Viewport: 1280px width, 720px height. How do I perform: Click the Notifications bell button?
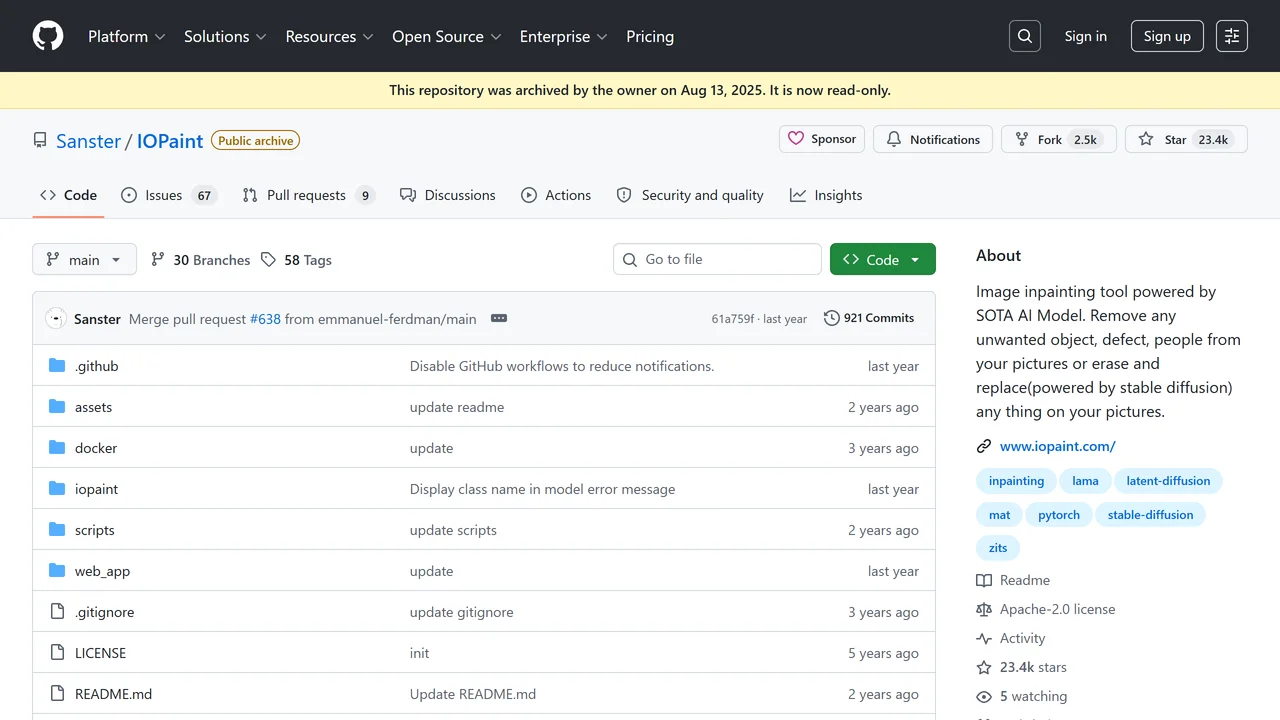[933, 139]
